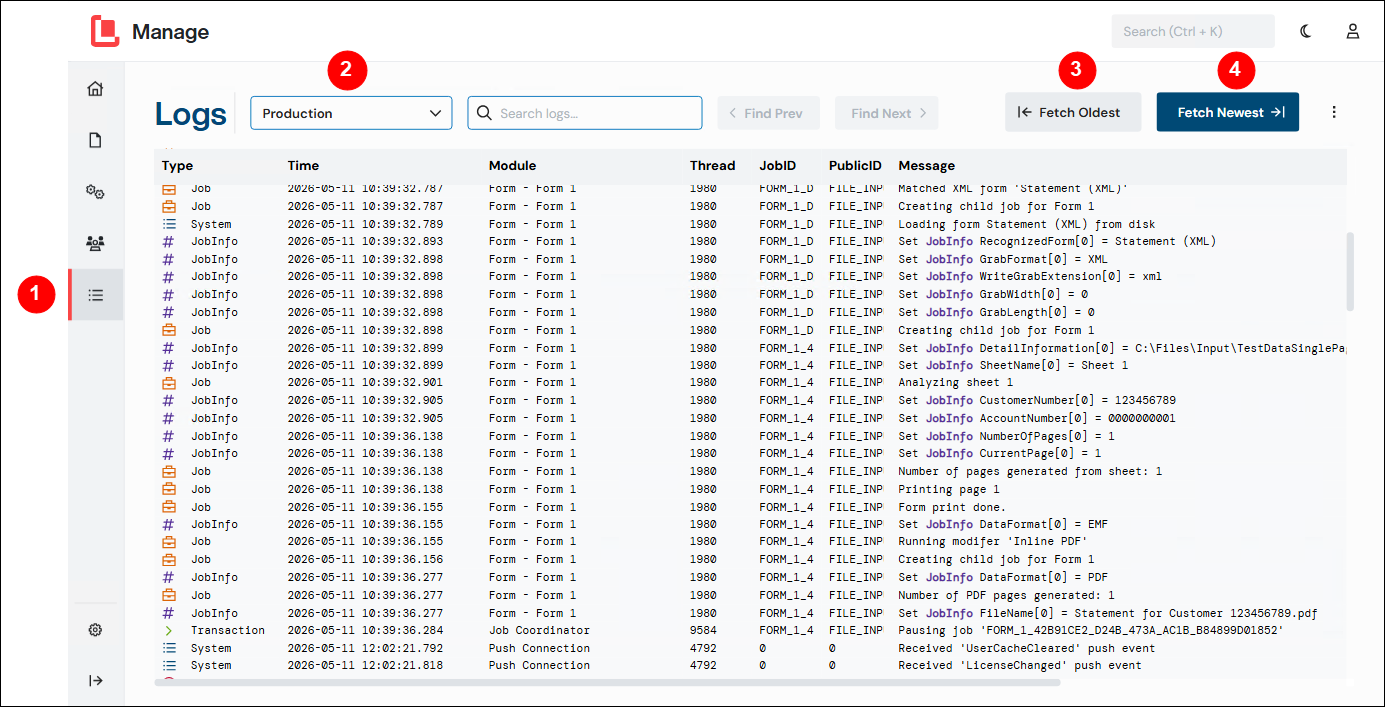Image resolution: width=1385 pixels, height=707 pixels.
Task: Open the gears icon in the sidebar
Action: tap(95, 192)
